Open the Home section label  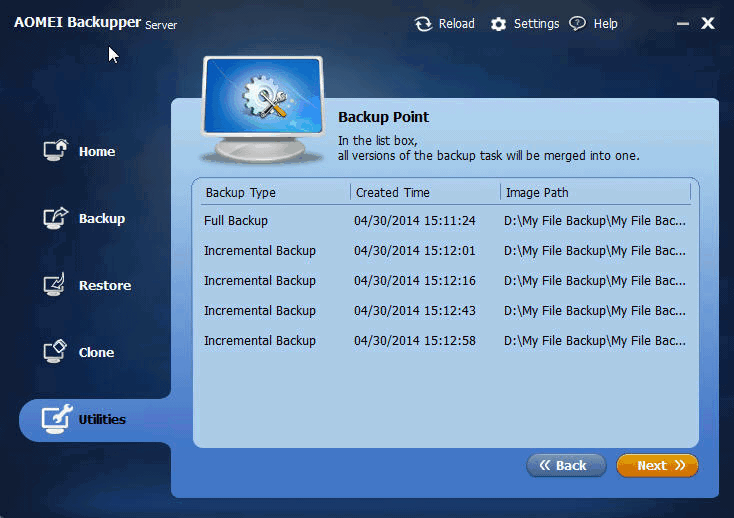(97, 152)
